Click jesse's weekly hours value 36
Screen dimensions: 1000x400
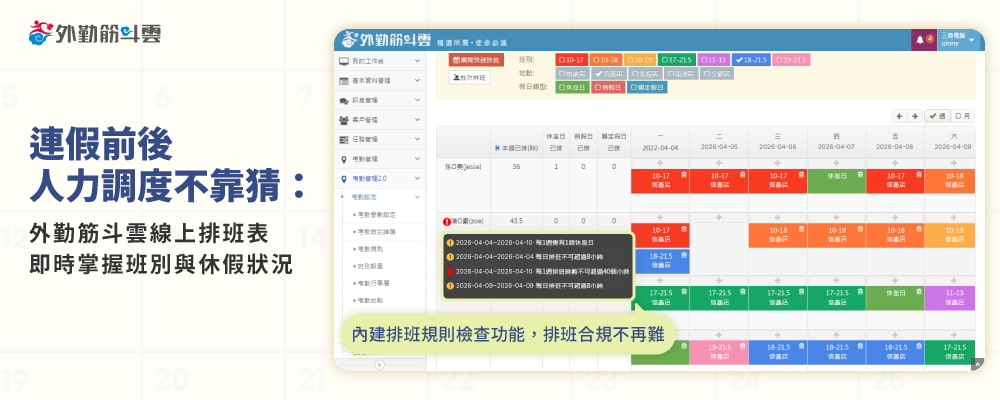pos(516,167)
